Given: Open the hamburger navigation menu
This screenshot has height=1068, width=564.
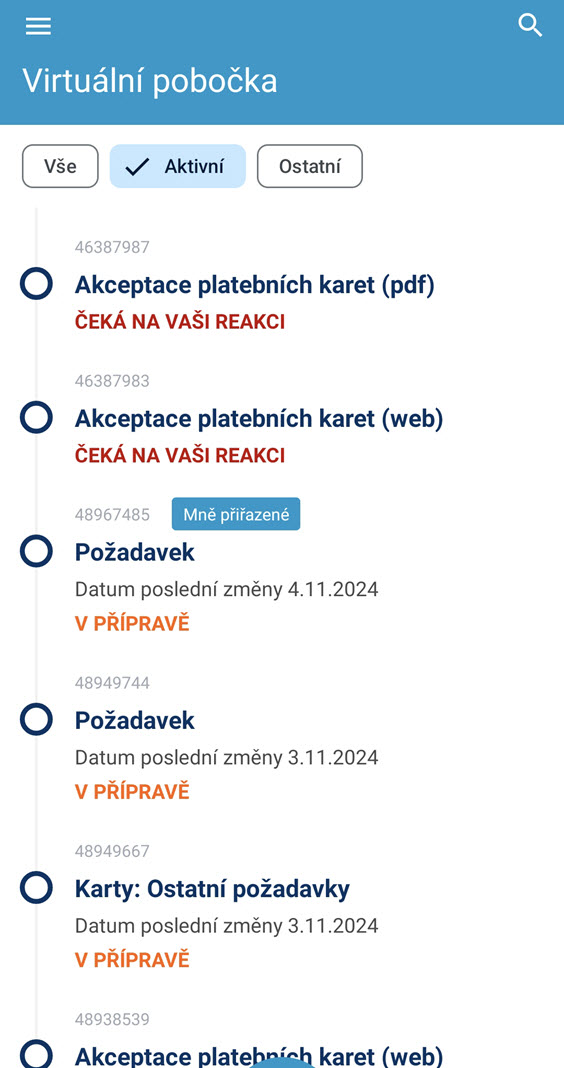Looking at the screenshot, I should point(38,26).
